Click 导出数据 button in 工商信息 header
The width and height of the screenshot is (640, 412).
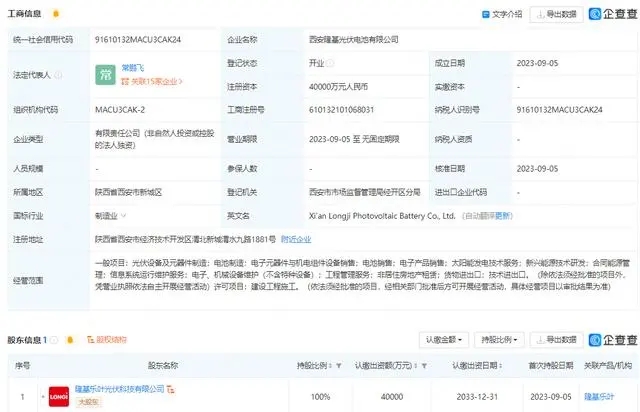coord(557,14)
